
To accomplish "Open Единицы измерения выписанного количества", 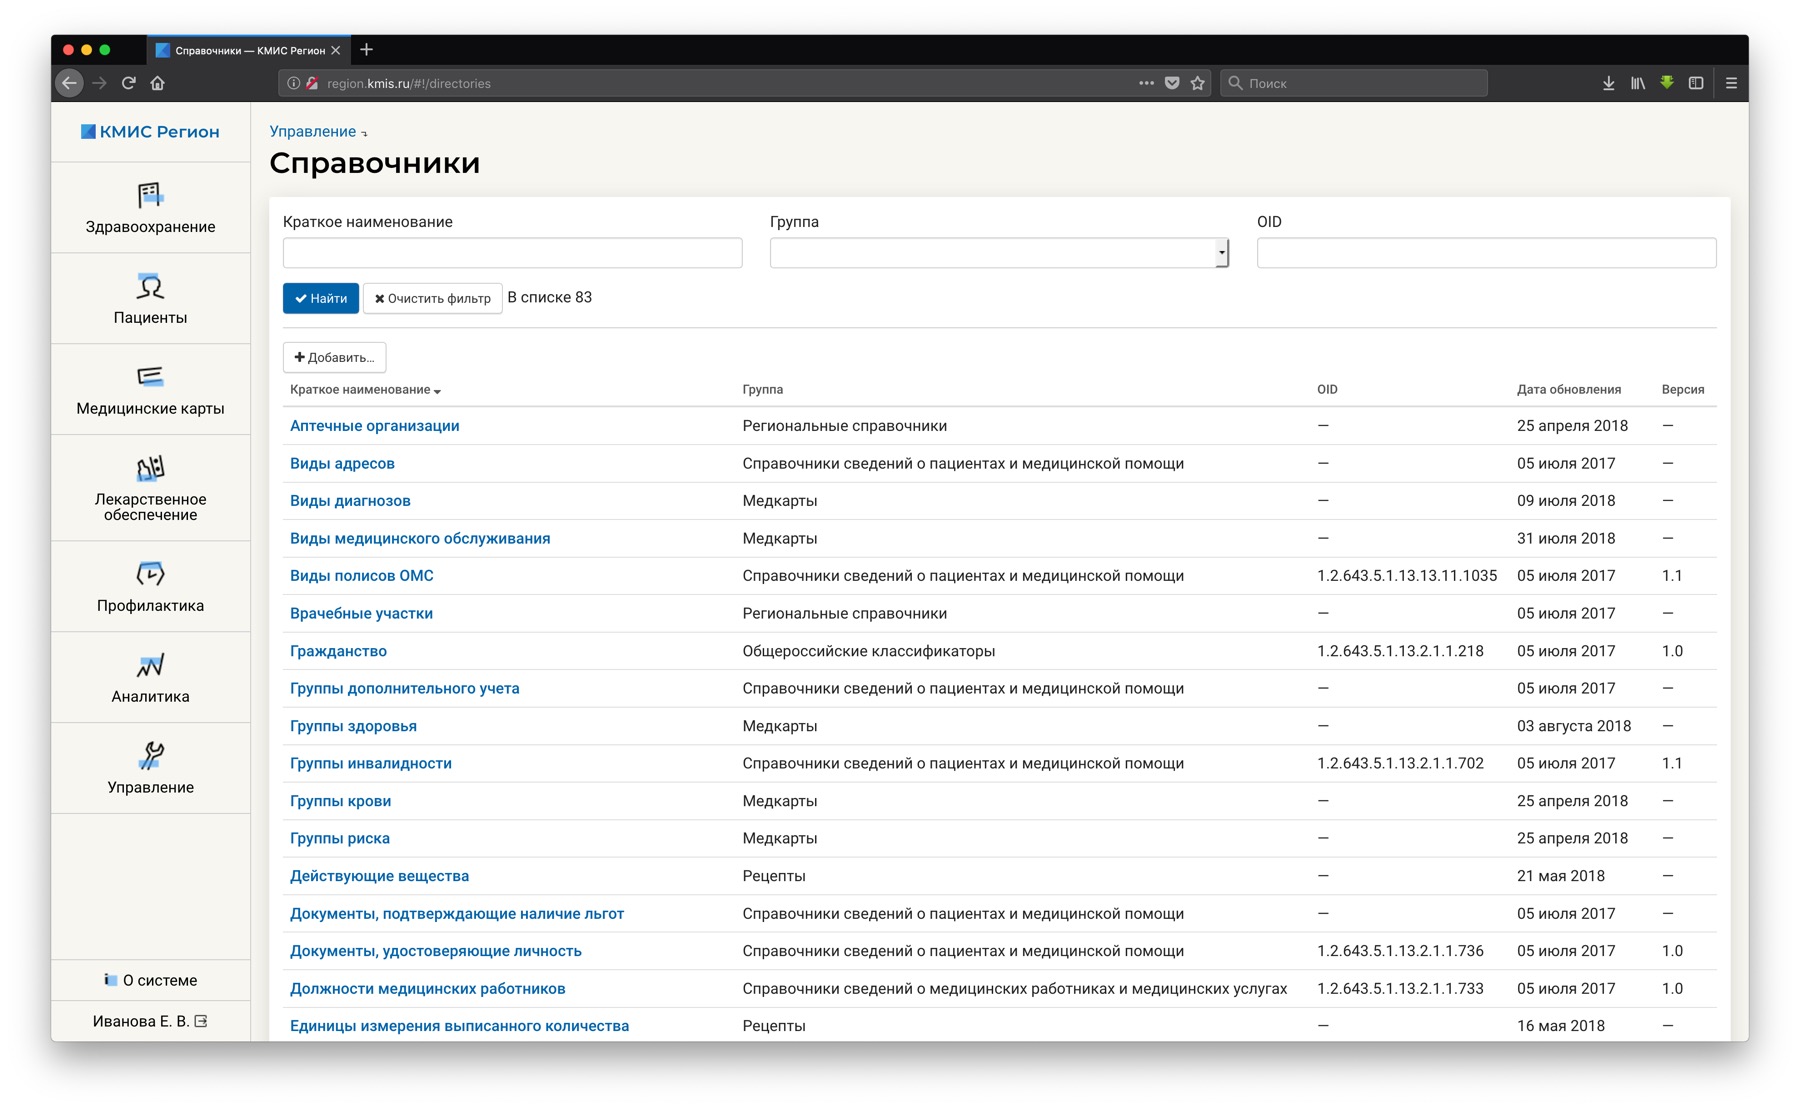I will (460, 1026).
